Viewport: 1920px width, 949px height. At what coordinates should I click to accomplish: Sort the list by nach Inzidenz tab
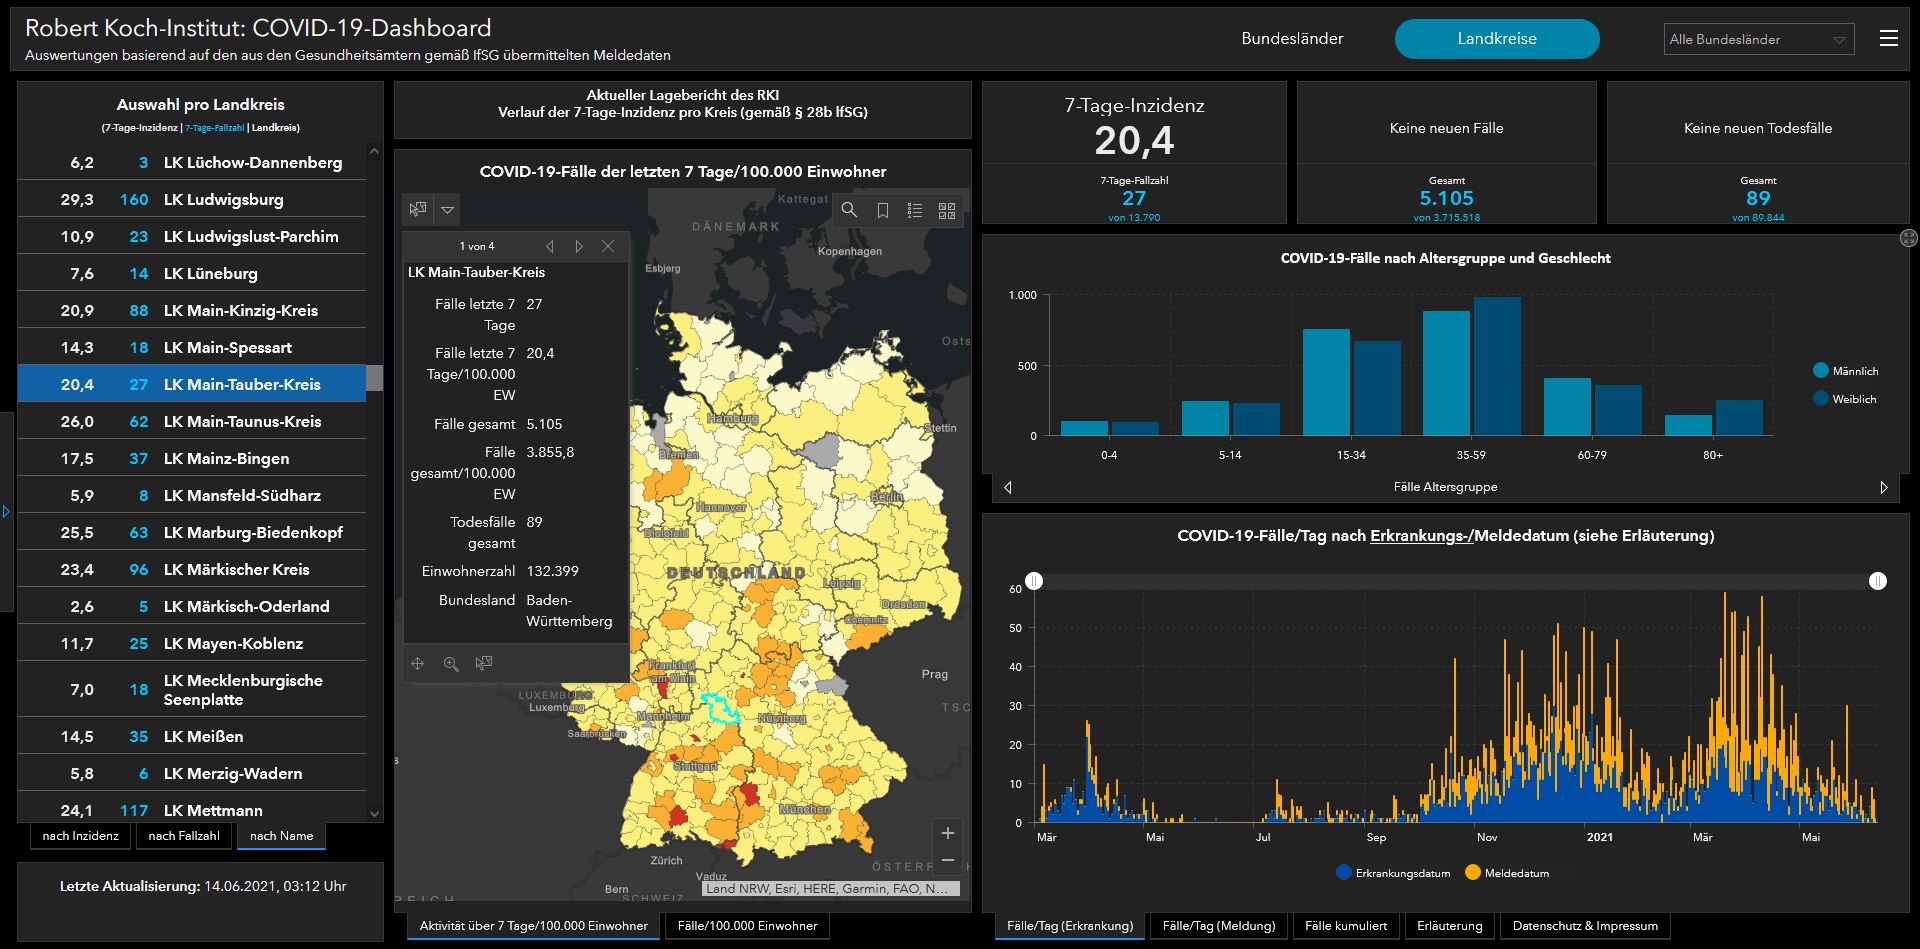click(80, 836)
